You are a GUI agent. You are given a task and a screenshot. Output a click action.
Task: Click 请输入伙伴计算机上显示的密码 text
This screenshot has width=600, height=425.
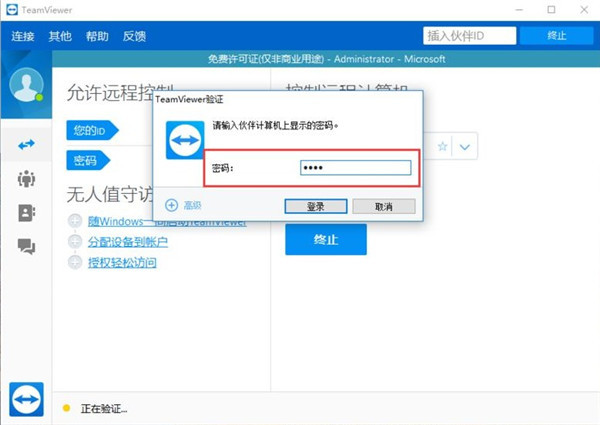(276, 125)
